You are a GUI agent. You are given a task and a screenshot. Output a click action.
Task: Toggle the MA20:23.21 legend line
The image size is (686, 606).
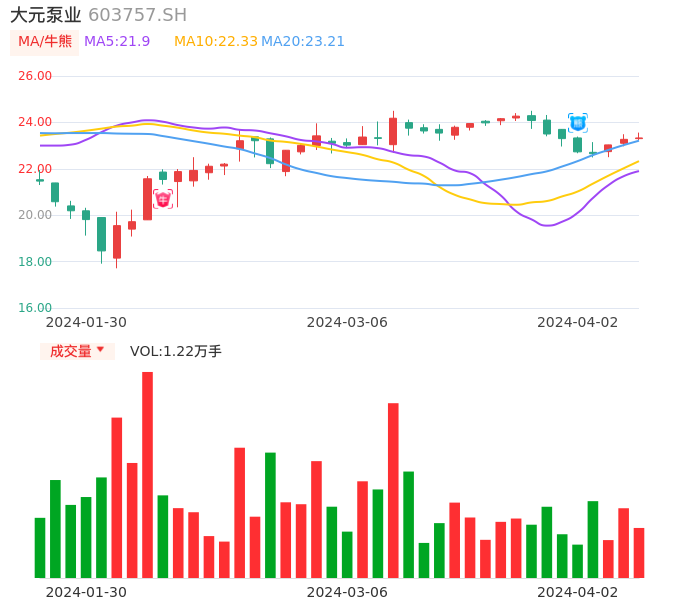pyautogui.click(x=303, y=41)
